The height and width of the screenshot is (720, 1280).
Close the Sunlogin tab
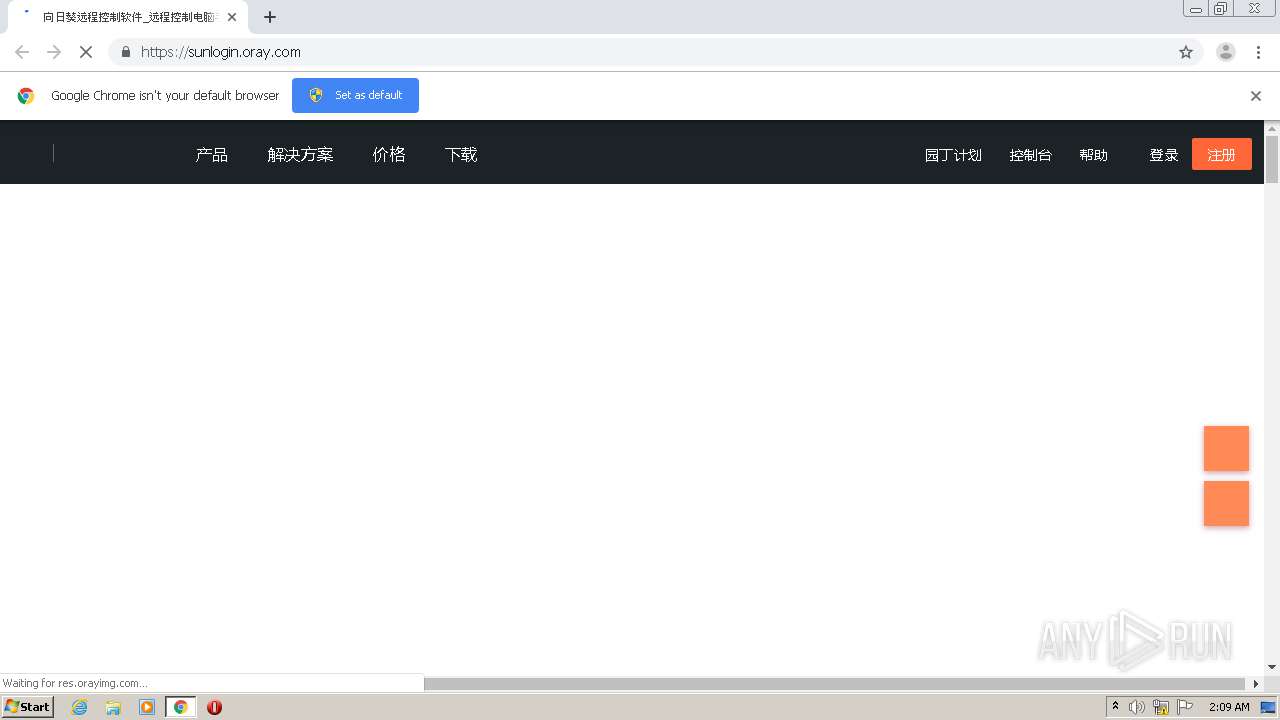pos(232,17)
